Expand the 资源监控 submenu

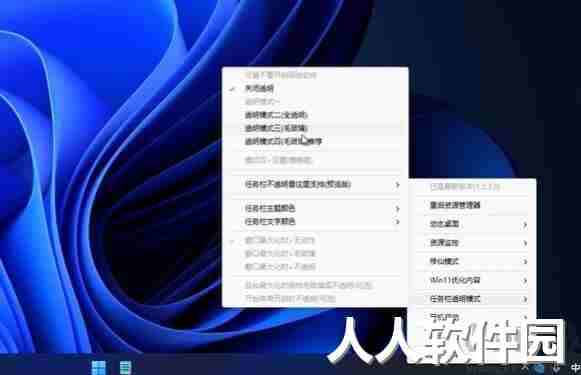472,243
